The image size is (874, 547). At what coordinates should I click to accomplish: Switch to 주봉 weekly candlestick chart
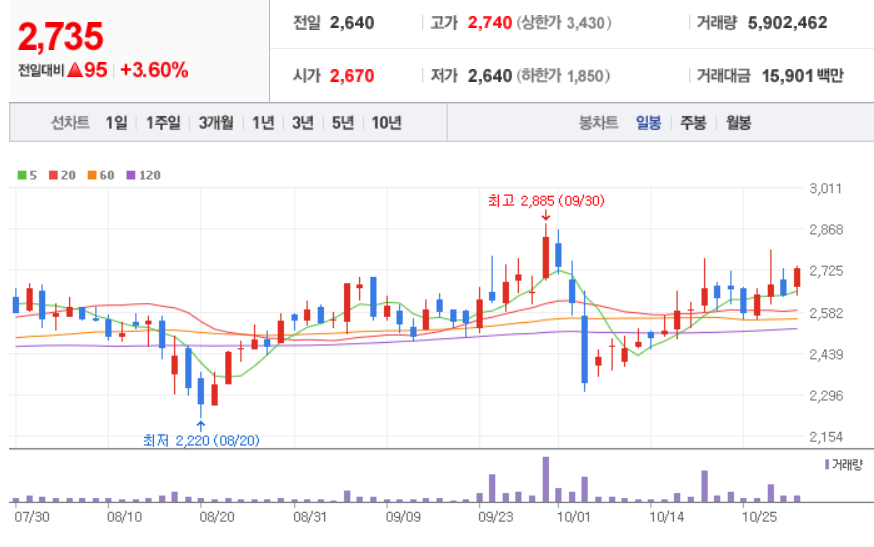[x=693, y=122]
